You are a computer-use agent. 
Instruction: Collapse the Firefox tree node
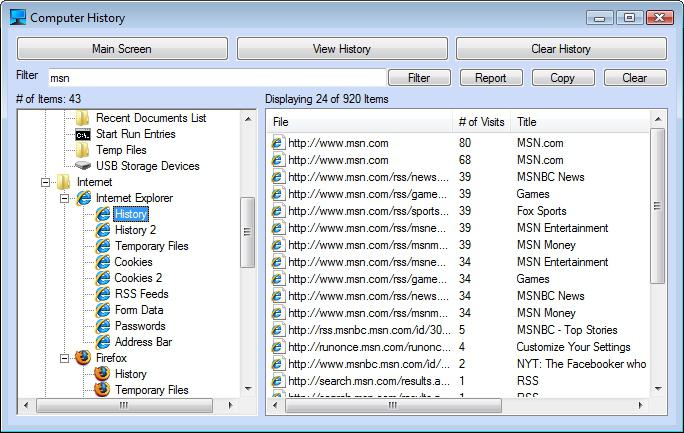point(65,358)
